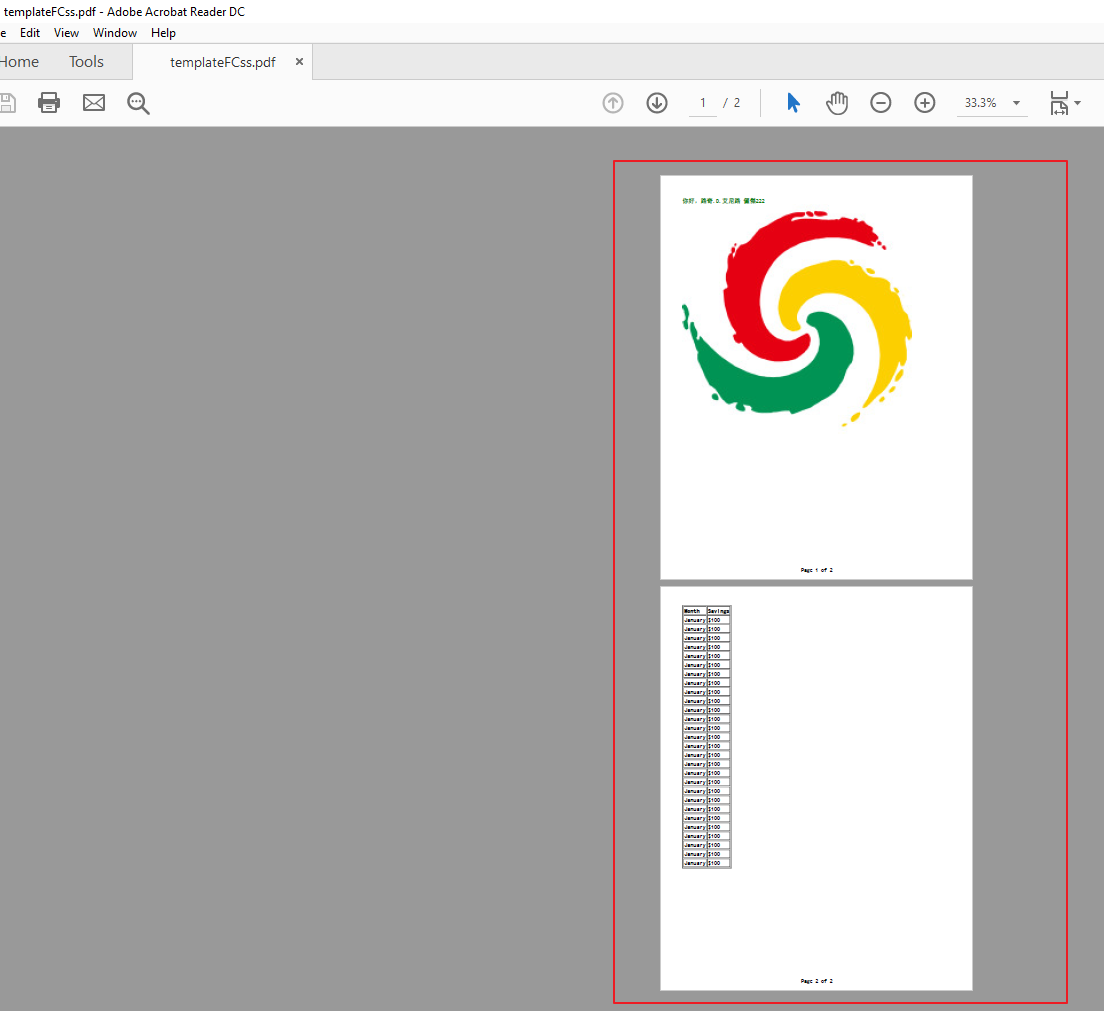Click the Next Page down arrow
The image size is (1104, 1011).
(x=656, y=102)
